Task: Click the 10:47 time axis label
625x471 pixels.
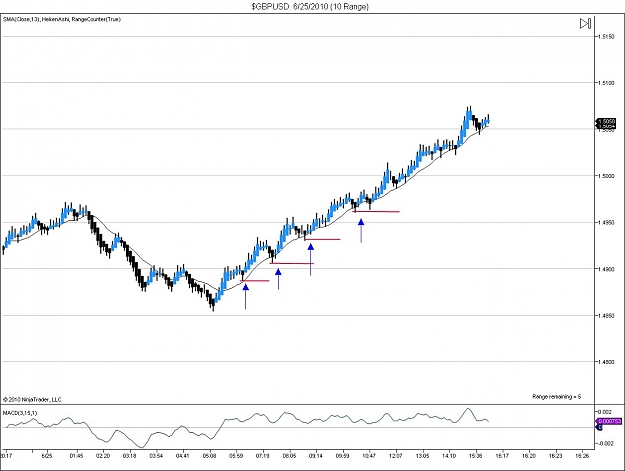Action: coord(369,455)
